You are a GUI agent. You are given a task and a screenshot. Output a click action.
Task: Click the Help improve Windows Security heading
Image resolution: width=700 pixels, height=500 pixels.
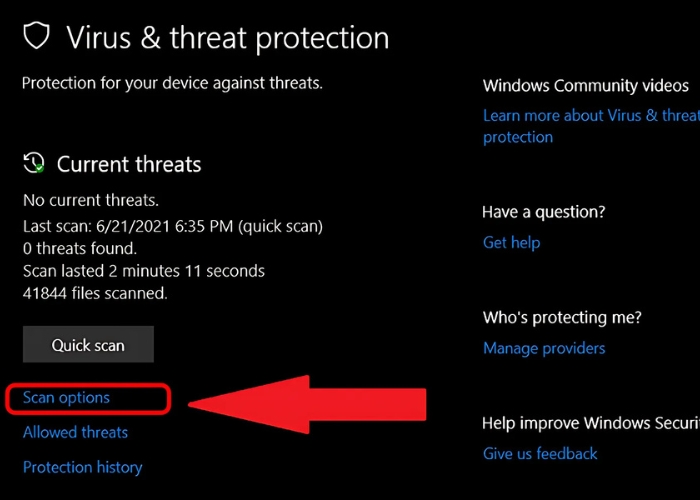[x=590, y=423]
